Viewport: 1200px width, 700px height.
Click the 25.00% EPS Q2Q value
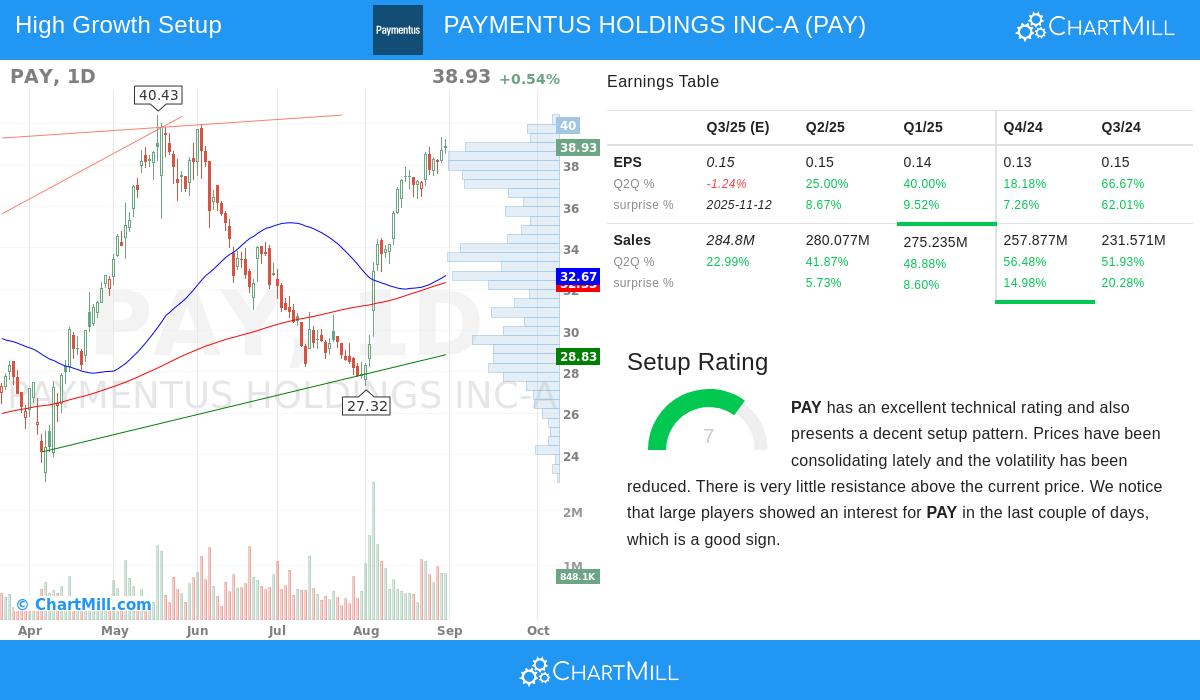pyautogui.click(x=827, y=184)
